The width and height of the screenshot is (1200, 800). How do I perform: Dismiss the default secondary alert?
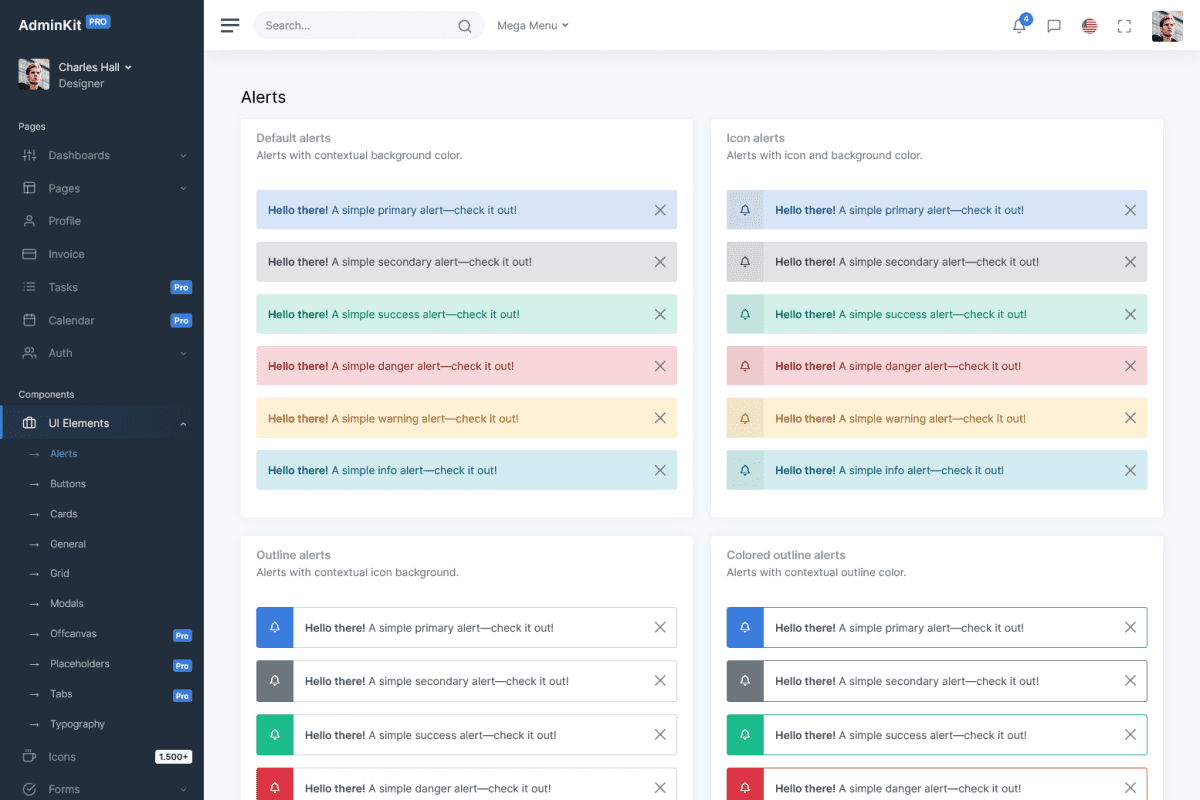660,262
